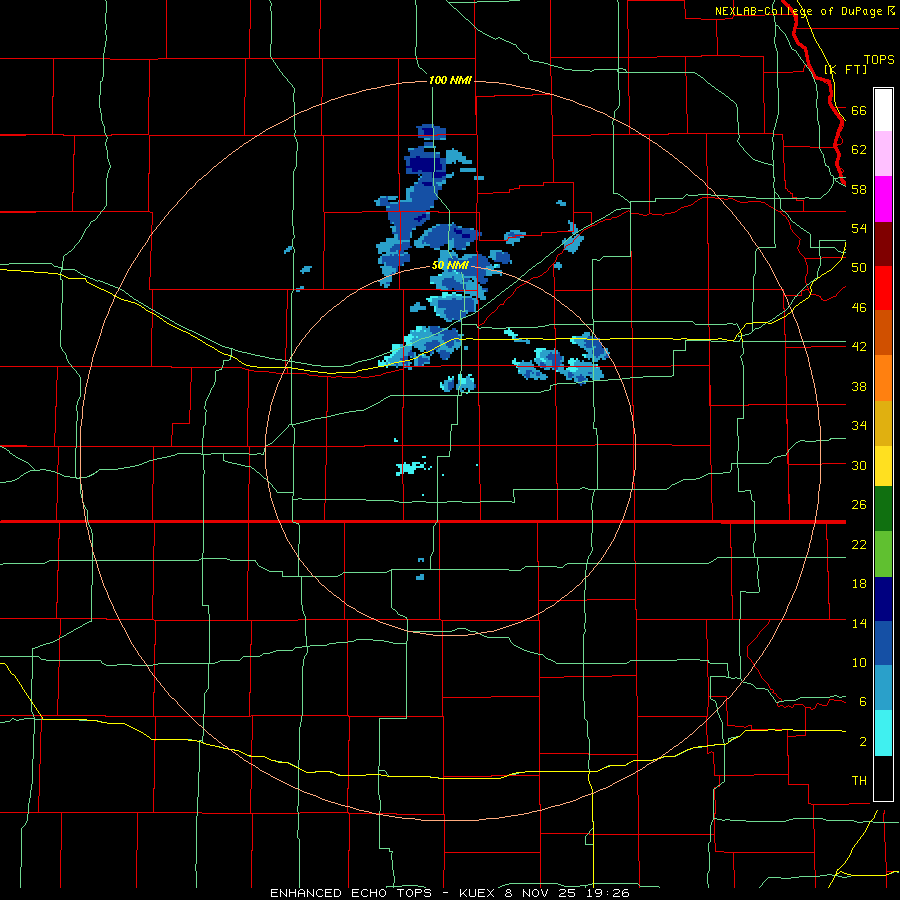Image resolution: width=900 pixels, height=900 pixels.
Task: Click the 100 NMI range ring label
Action: point(450,80)
